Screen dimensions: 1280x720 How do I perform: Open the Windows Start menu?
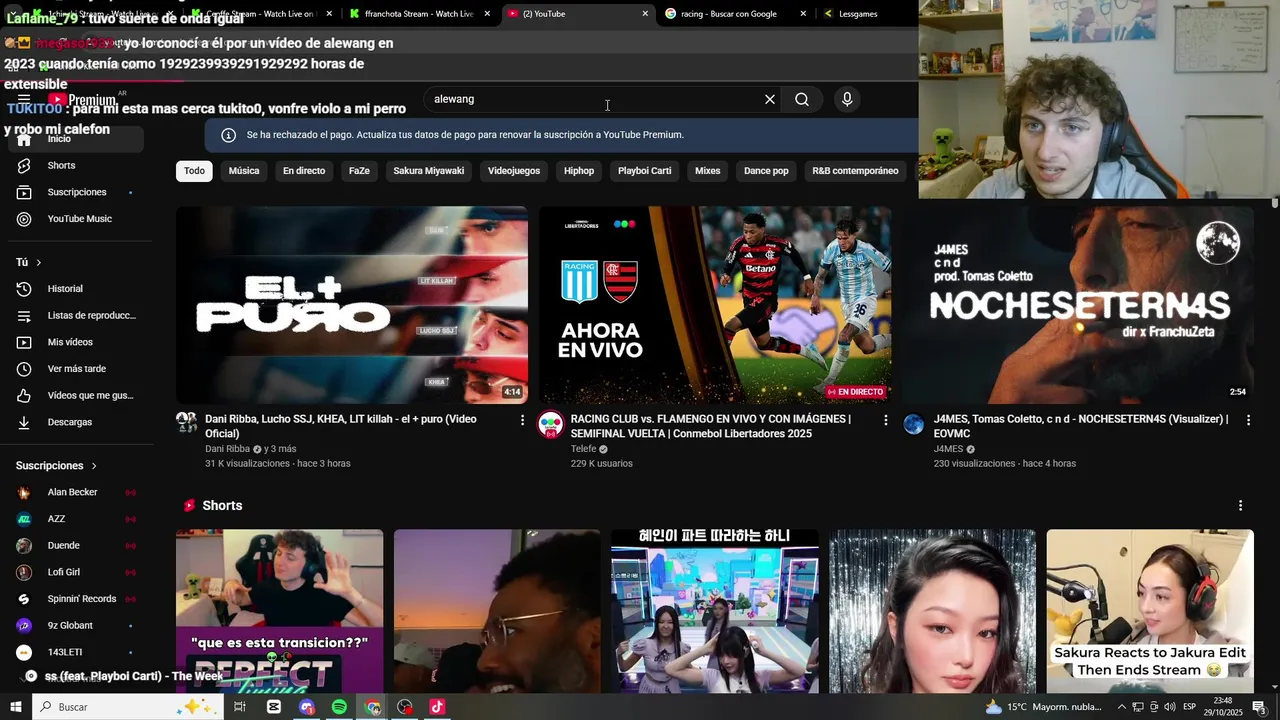[x=15, y=707]
